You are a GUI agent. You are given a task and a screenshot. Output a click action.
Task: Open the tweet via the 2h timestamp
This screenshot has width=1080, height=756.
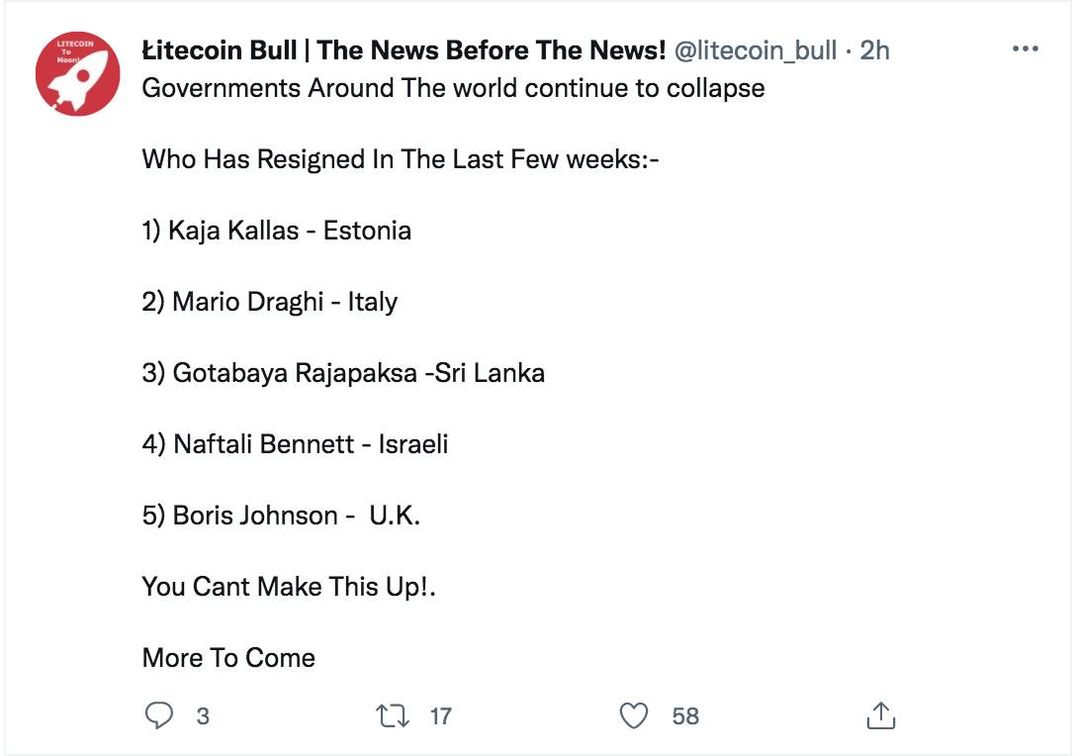(874, 50)
